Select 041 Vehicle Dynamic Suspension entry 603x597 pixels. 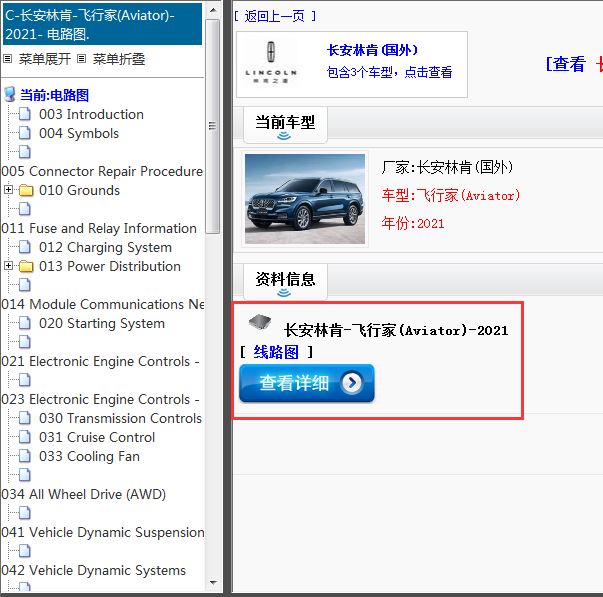(103, 532)
